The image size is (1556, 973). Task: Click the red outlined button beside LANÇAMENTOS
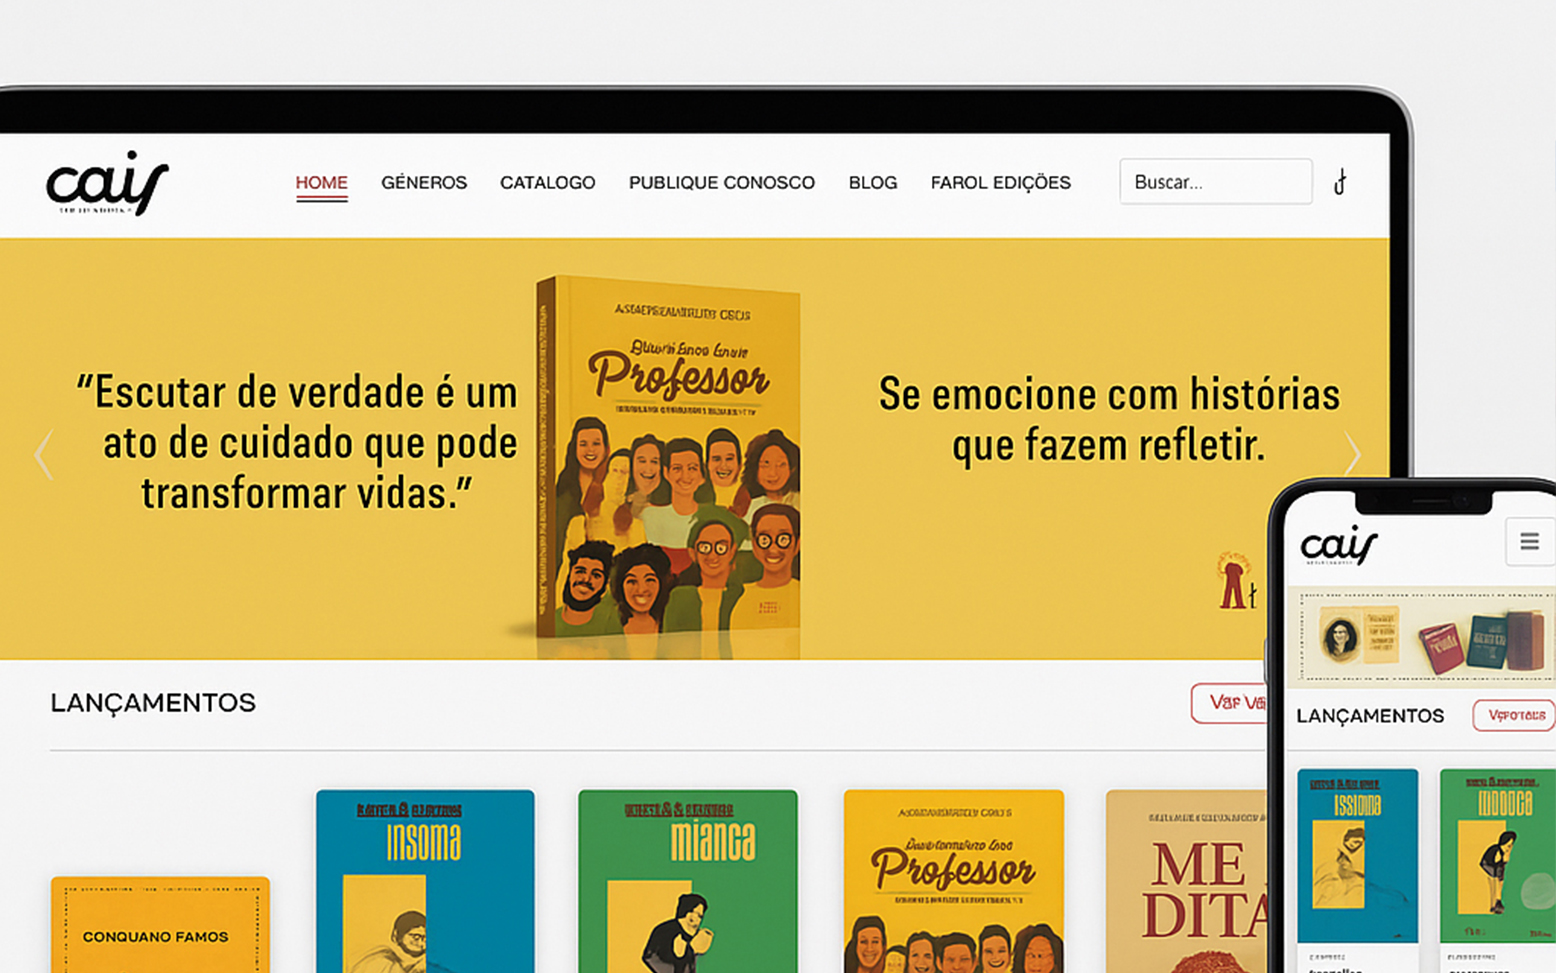[1229, 703]
